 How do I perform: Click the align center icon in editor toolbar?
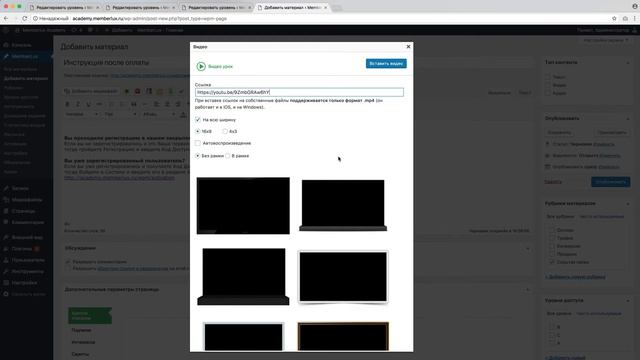167,104
